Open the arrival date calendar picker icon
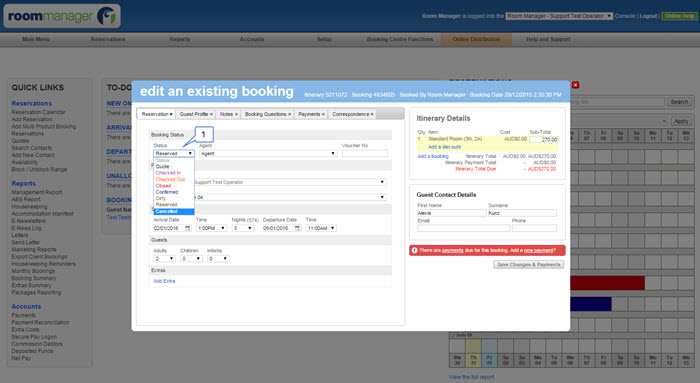Image resolution: width=700 pixels, height=383 pixels. coord(188,228)
